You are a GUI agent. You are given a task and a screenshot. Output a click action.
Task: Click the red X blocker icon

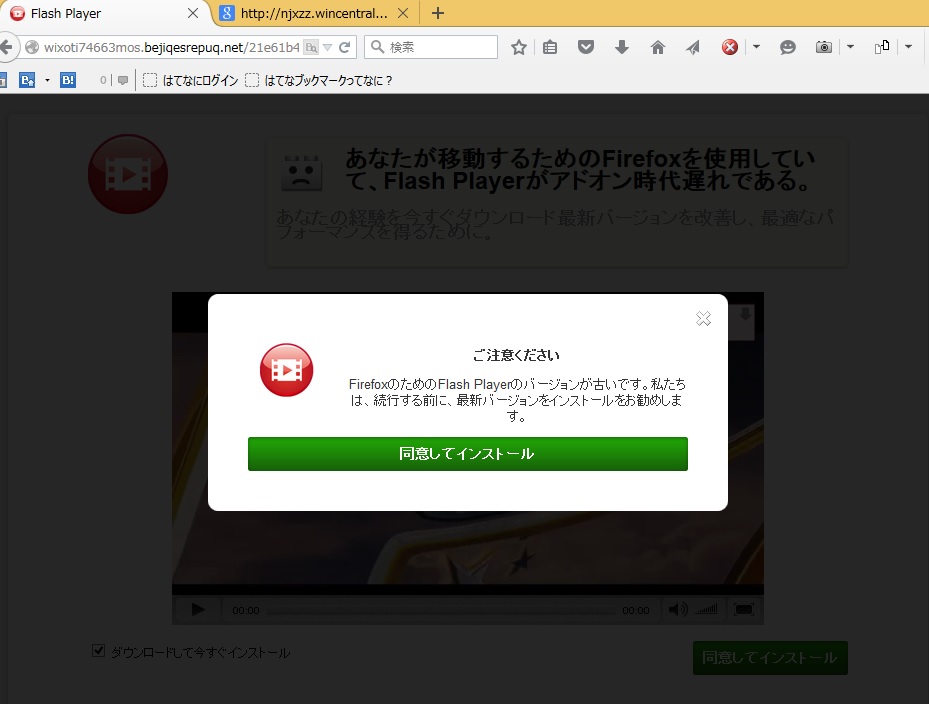point(730,47)
